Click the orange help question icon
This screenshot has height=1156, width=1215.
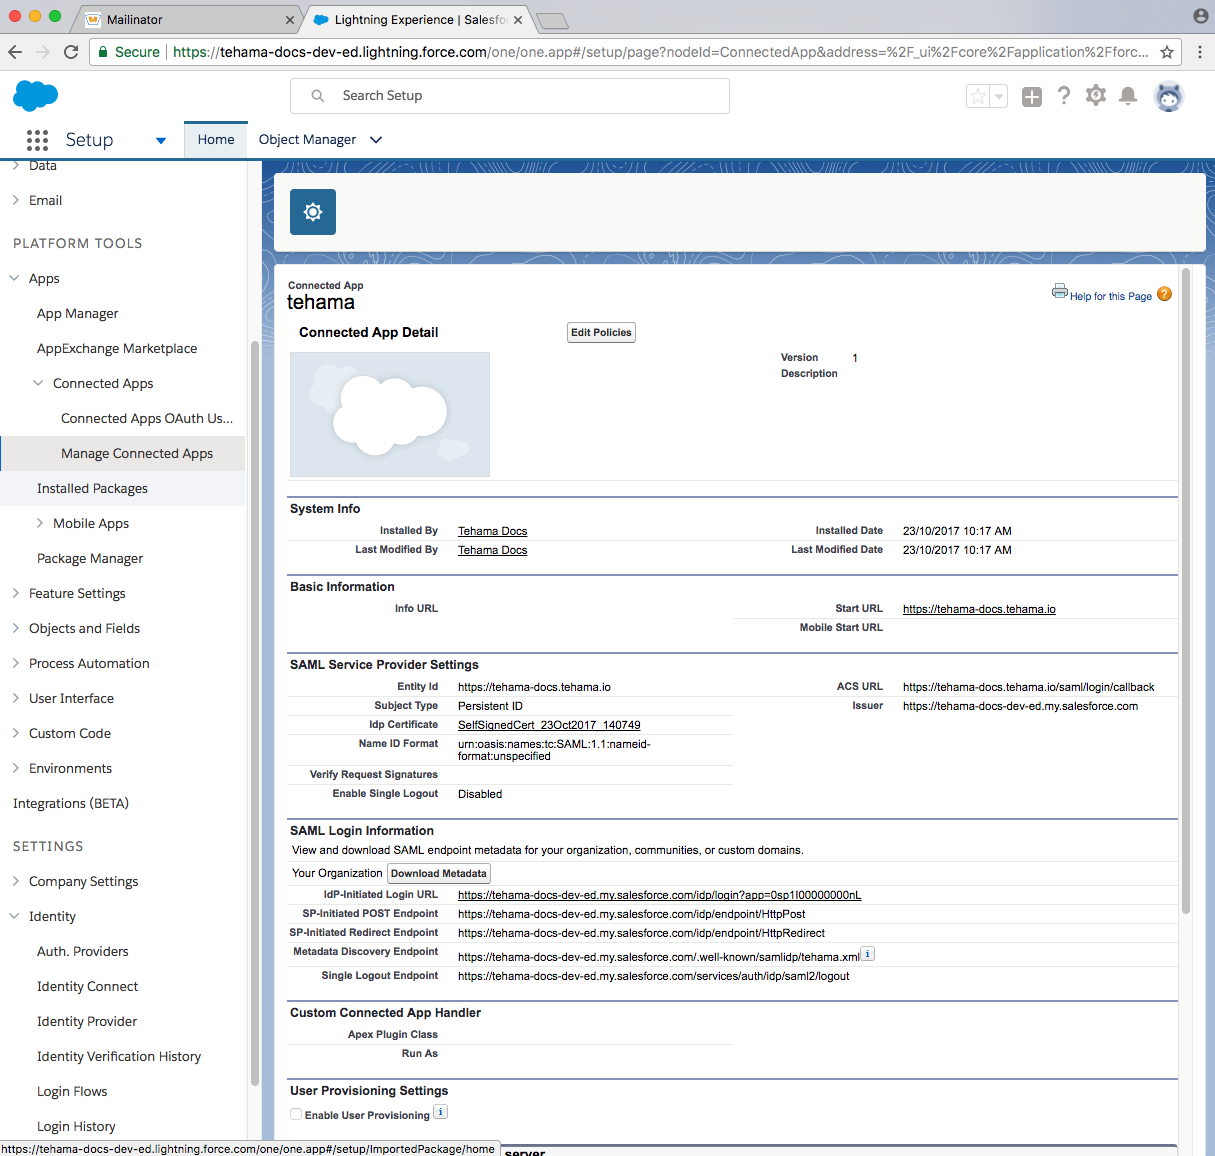coord(1164,294)
